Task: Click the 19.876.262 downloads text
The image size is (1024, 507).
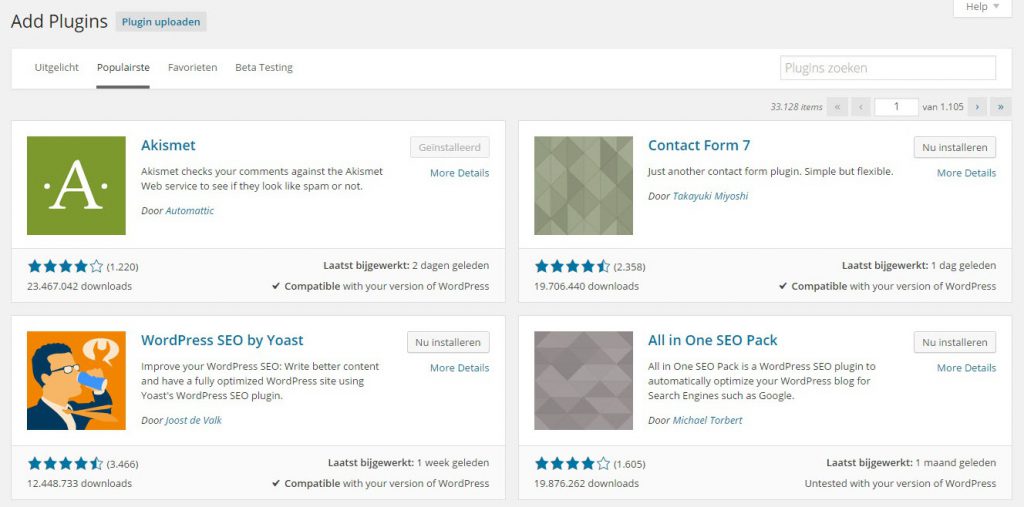Action: tap(586, 484)
